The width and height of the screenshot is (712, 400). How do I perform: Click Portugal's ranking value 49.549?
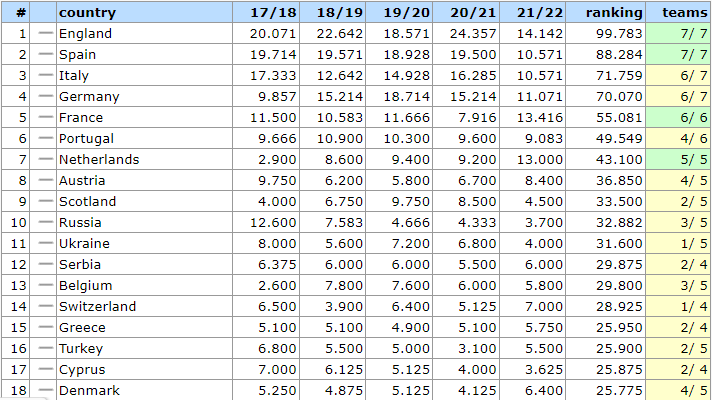(619, 138)
